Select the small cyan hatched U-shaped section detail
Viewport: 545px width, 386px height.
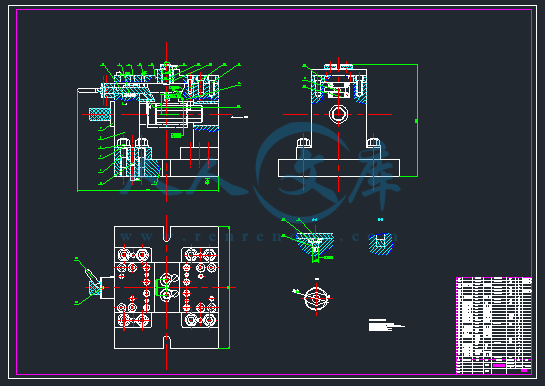(x=381, y=244)
